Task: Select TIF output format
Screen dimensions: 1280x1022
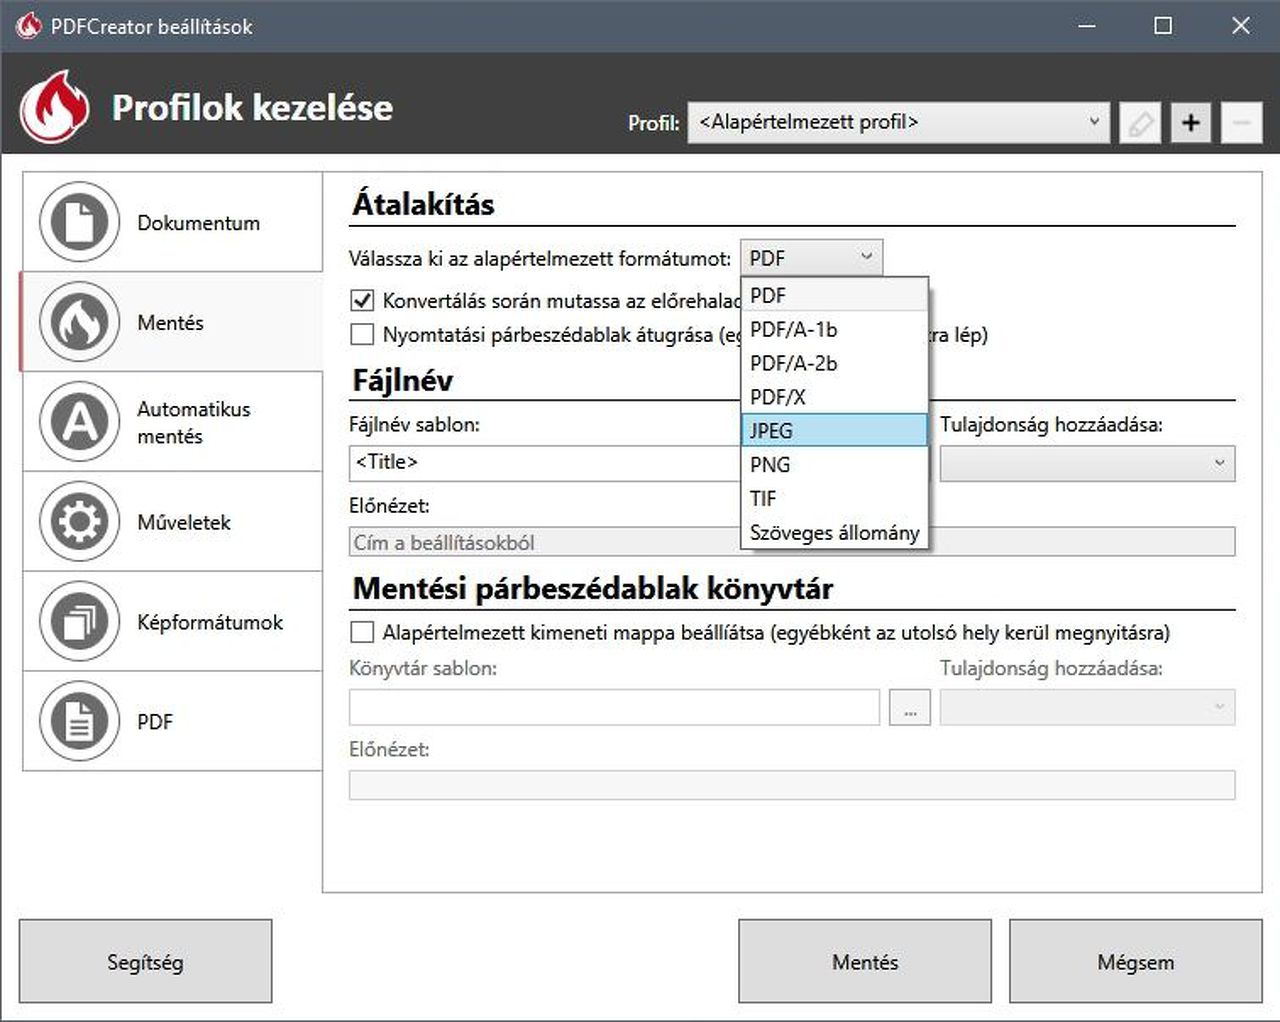Action: 835,498
